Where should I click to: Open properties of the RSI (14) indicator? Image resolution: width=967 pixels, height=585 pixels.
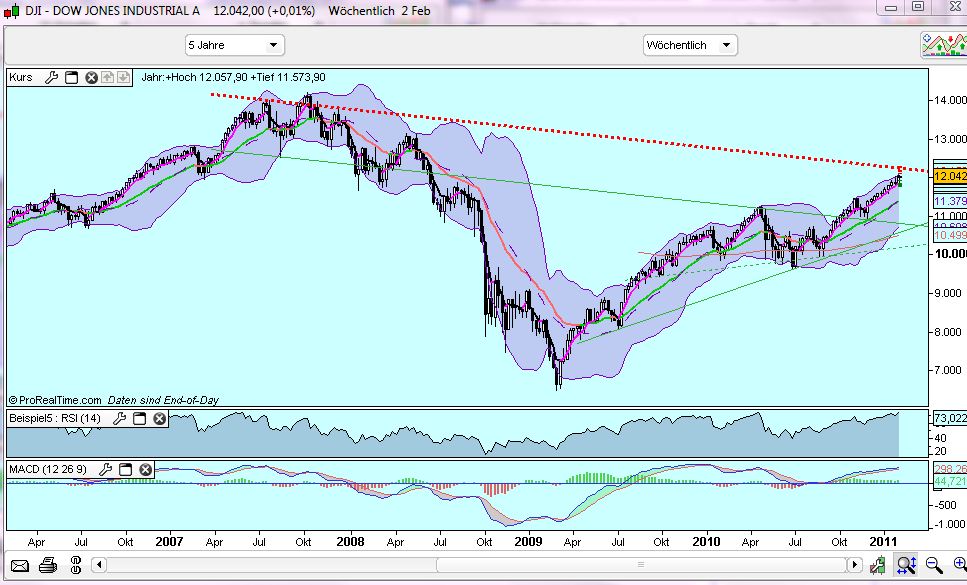point(120,418)
